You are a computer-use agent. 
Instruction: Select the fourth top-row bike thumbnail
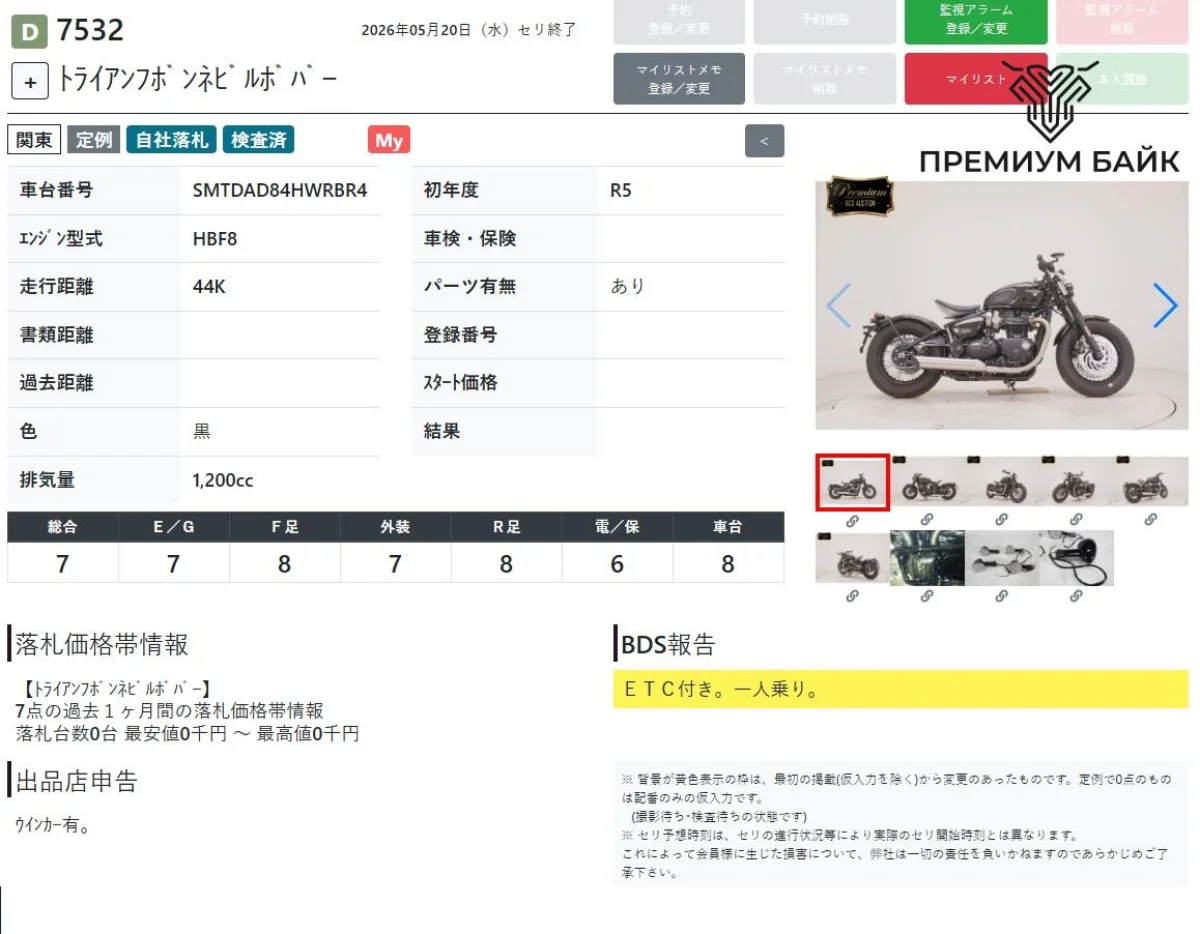click(x=1076, y=482)
